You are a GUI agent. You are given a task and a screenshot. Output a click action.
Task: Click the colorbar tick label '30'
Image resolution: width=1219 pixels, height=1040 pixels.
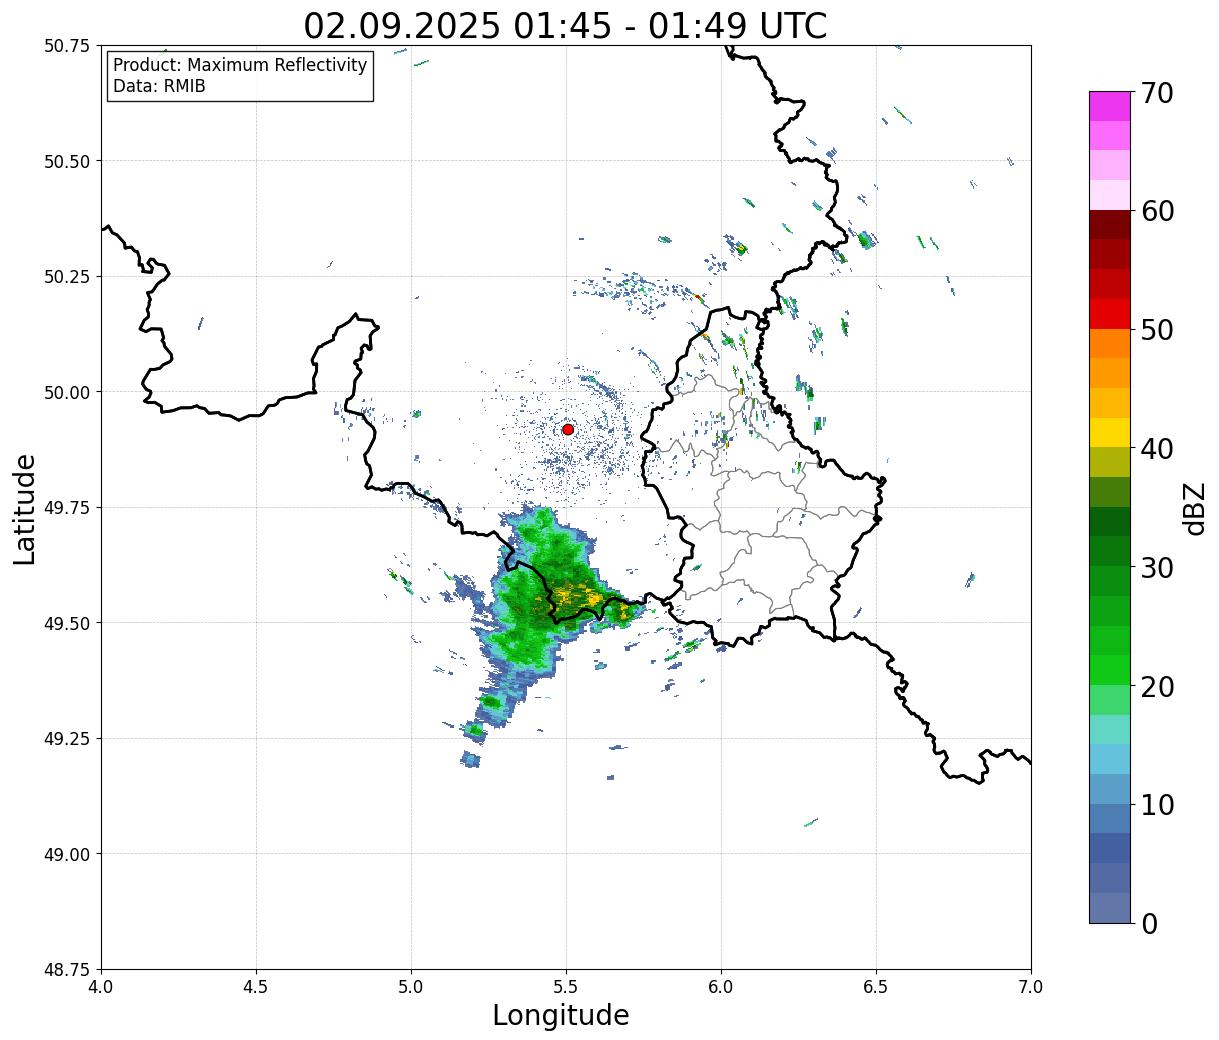tap(1157, 567)
